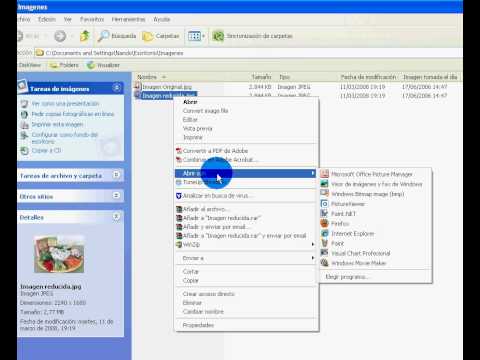
Task: Click the Up folder toolbar icon
Action: [x=85, y=36]
